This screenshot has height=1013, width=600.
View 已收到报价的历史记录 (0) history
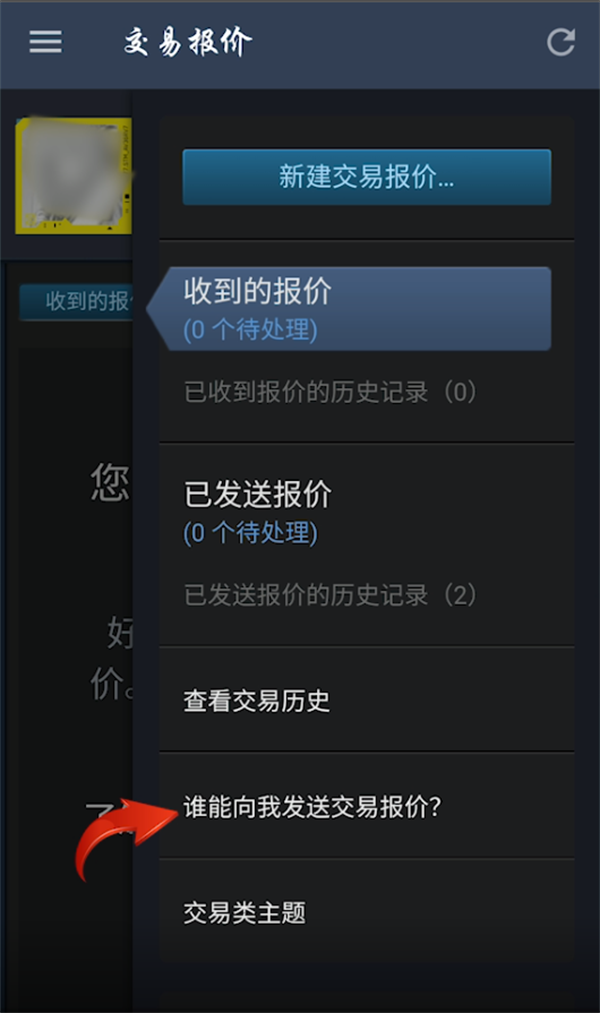coord(330,392)
